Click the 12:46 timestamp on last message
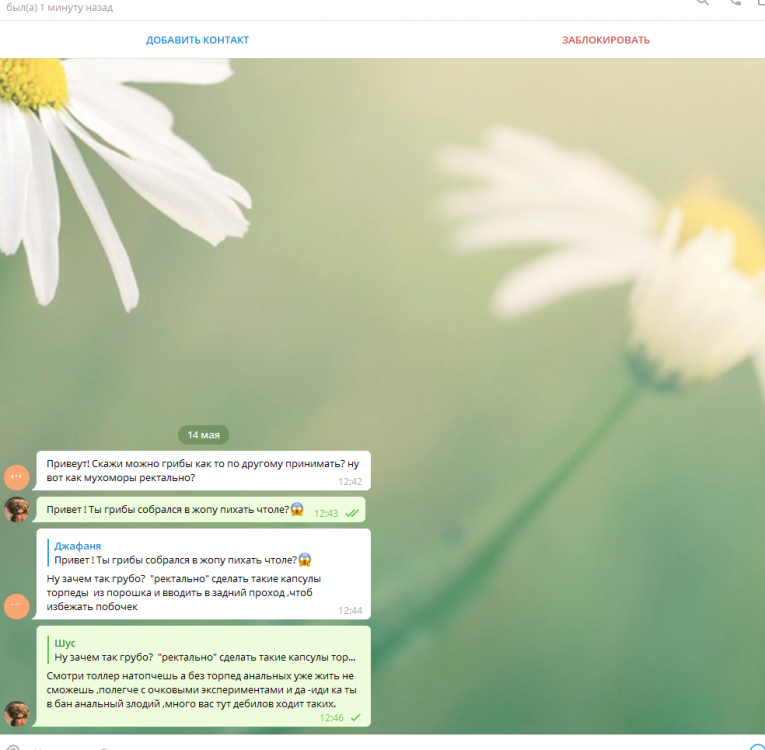 tap(332, 718)
